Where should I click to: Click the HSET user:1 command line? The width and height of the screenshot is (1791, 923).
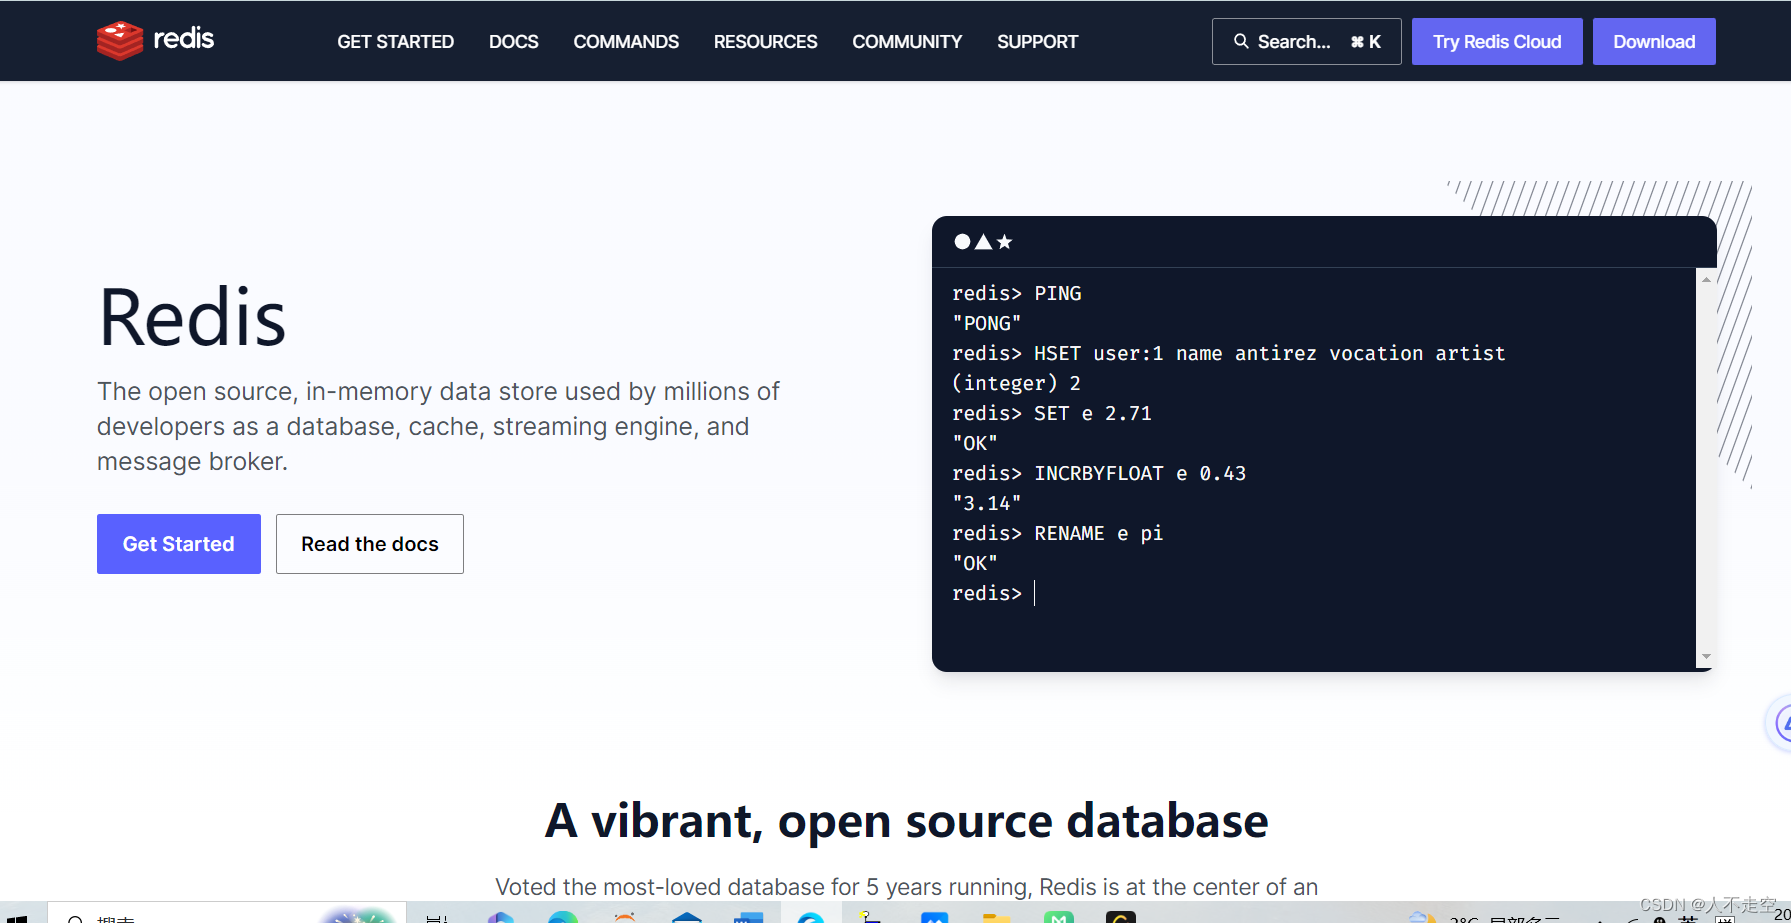[1228, 353]
